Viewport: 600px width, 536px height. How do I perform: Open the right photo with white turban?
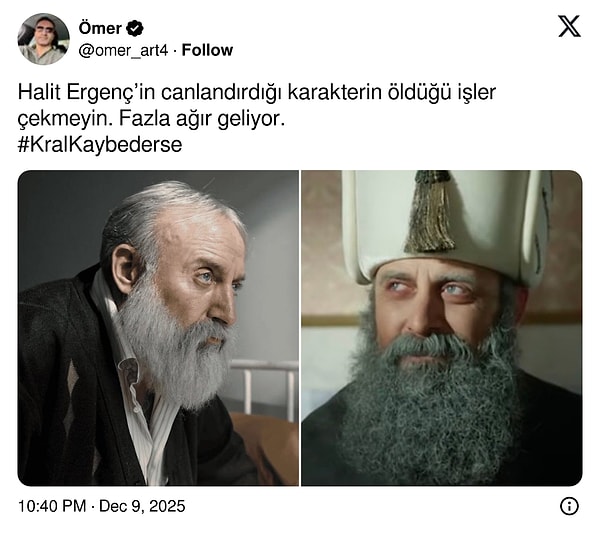coord(442,328)
